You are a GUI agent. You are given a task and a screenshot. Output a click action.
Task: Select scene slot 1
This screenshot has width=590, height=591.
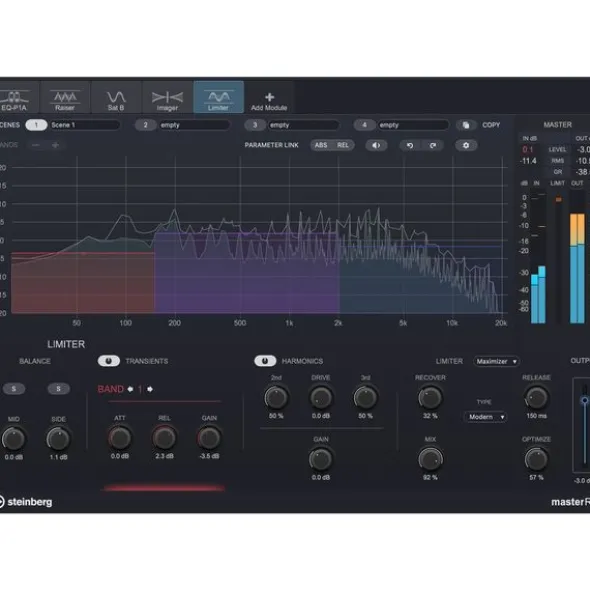36,125
